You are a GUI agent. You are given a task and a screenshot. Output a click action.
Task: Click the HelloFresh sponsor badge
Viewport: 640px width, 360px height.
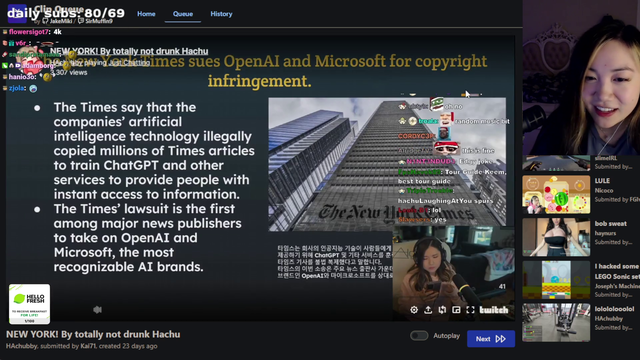tap(29, 304)
